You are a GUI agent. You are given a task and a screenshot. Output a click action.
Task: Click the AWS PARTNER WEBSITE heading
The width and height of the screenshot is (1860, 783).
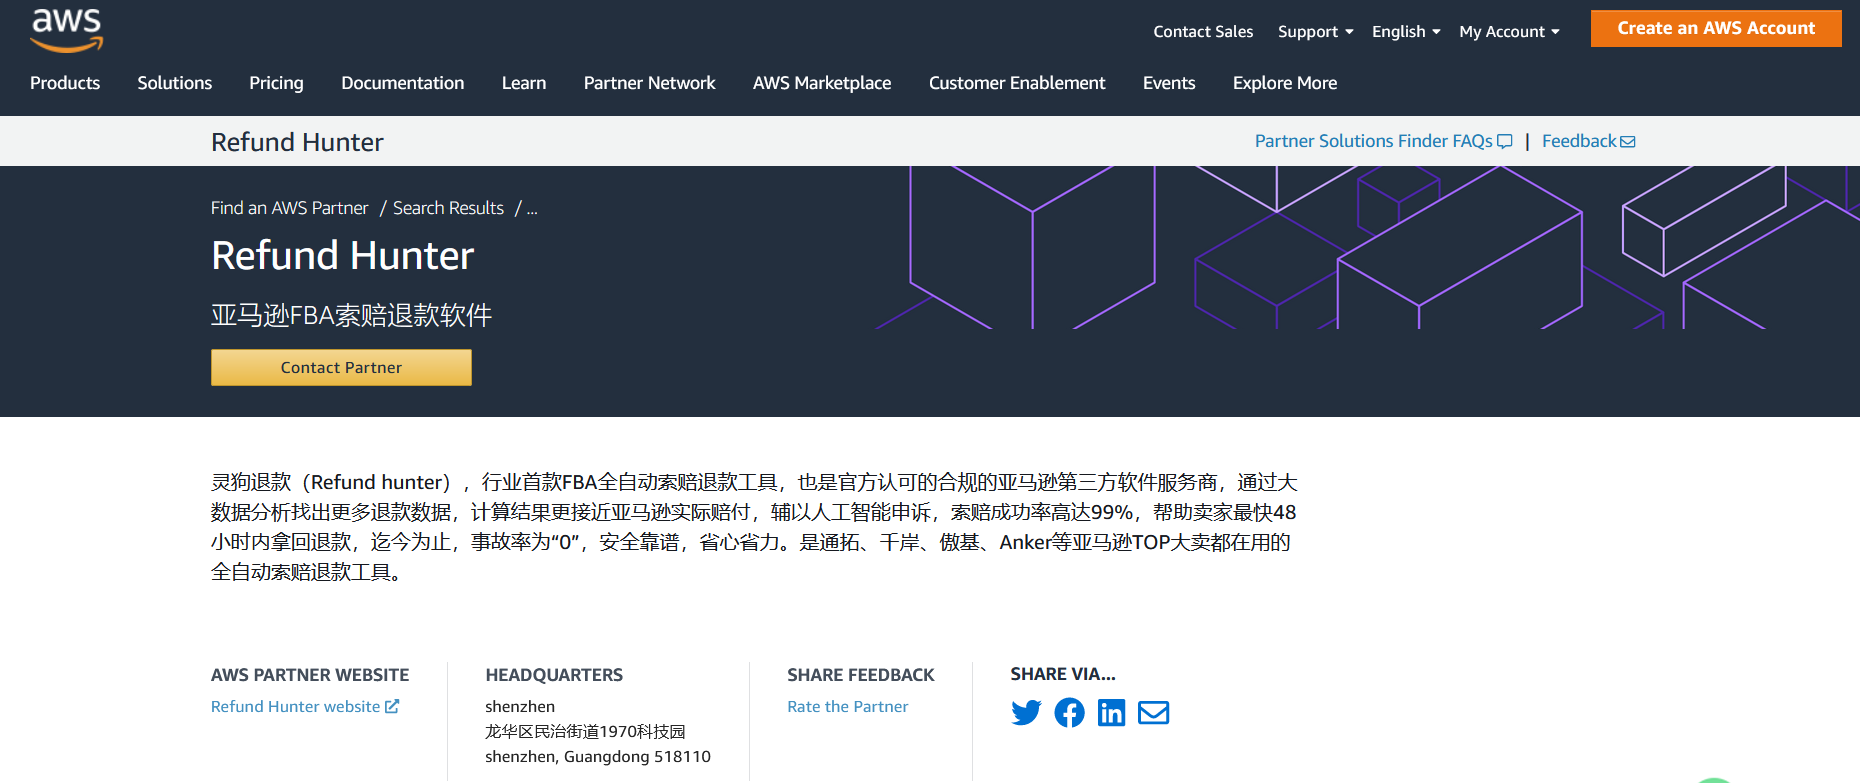(310, 675)
